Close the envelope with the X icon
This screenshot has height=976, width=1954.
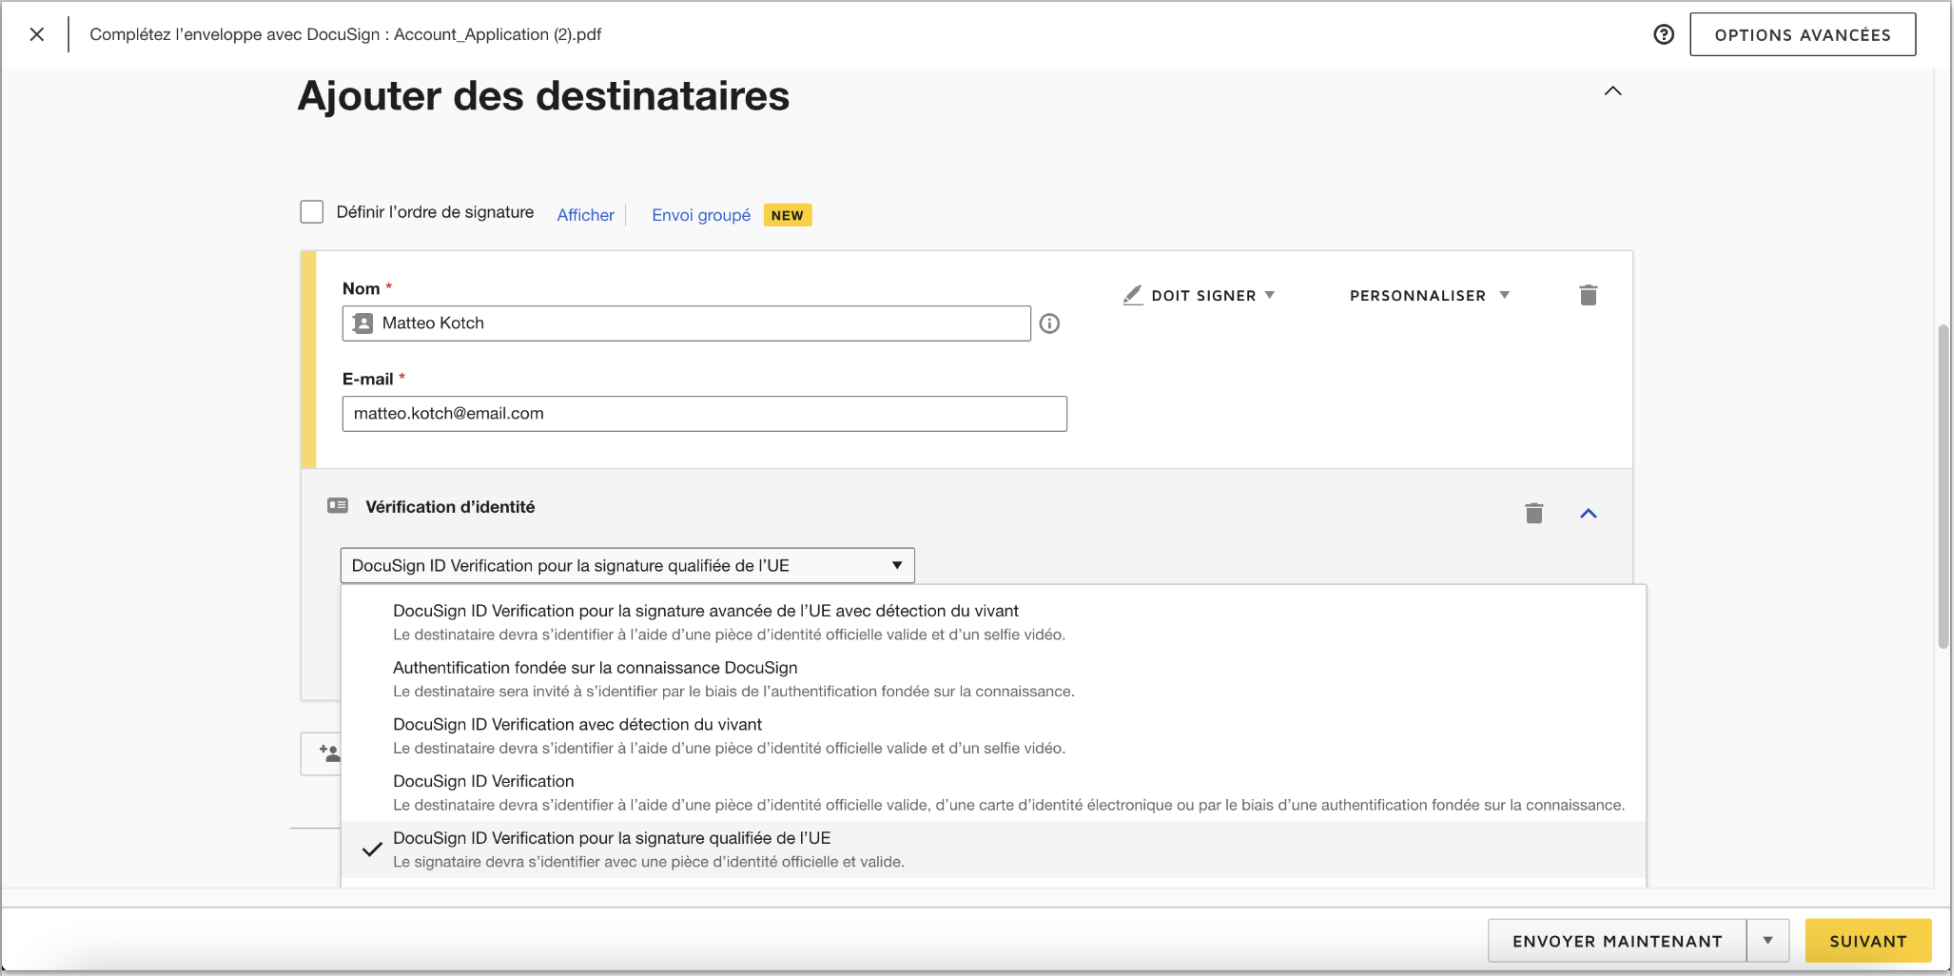pos(37,35)
